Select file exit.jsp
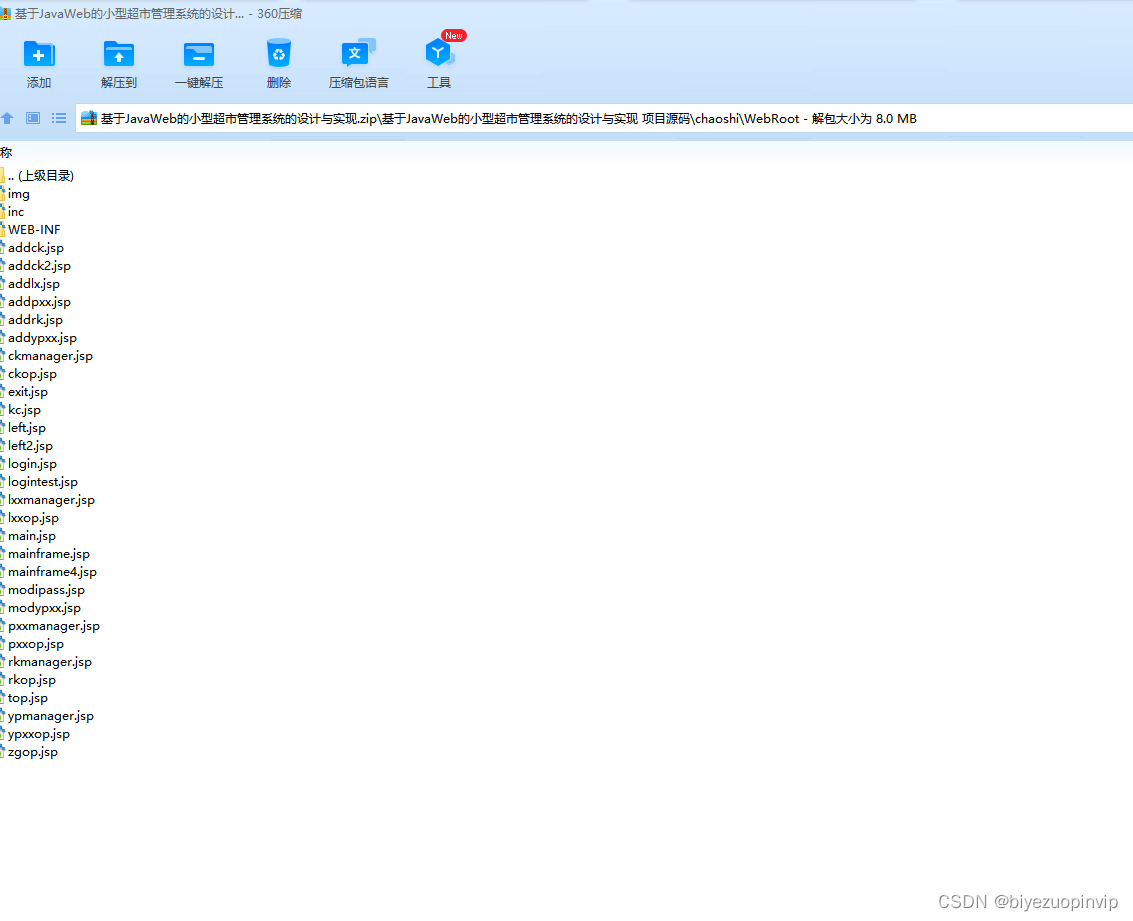This screenshot has width=1133, height=921. [x=24, y=392]
